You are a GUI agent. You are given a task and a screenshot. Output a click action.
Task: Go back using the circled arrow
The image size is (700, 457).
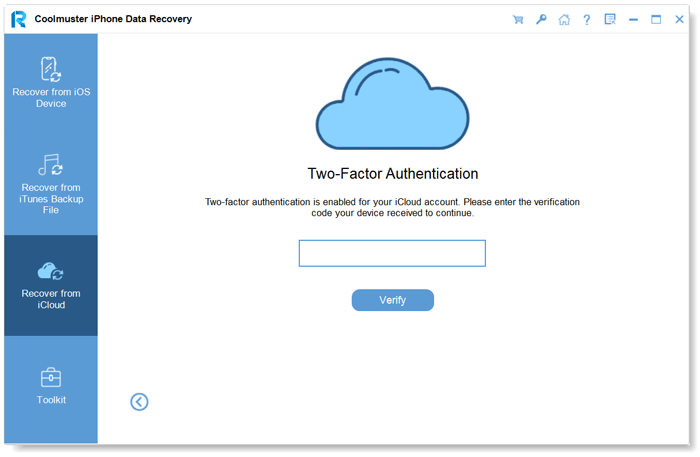(x=139, y=402)
